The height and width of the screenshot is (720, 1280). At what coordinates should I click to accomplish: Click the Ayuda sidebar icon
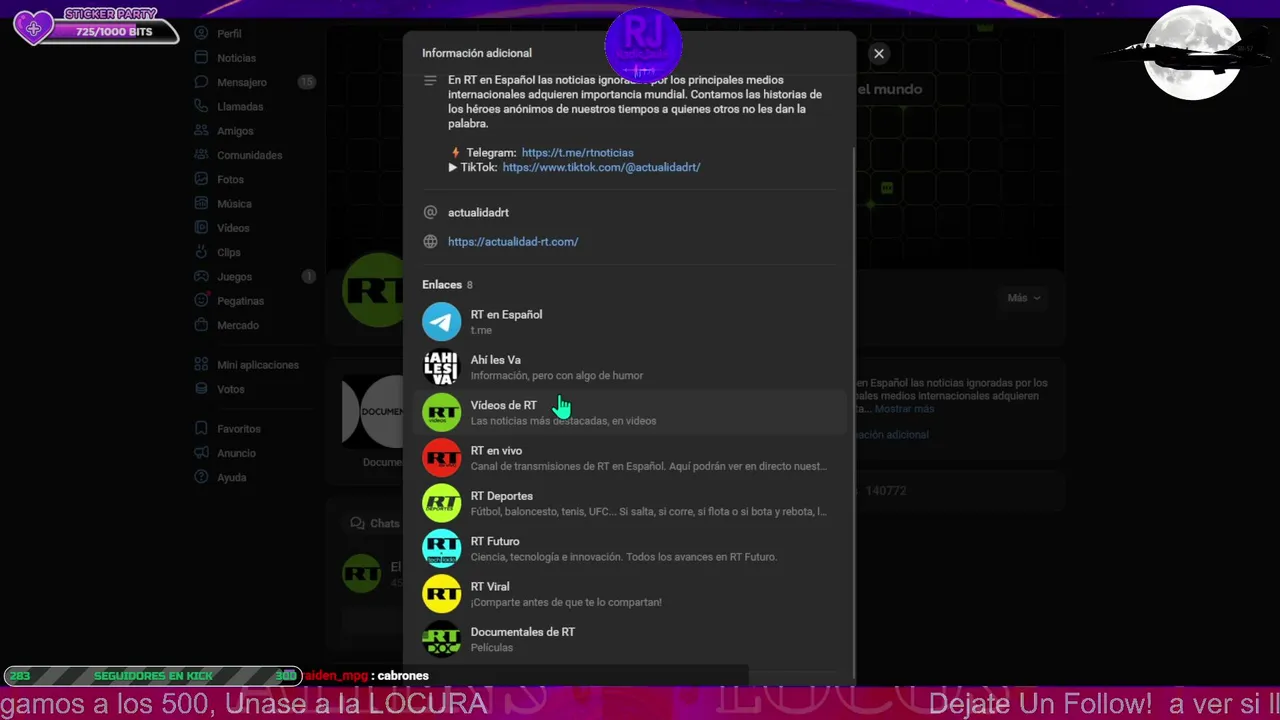202,477
